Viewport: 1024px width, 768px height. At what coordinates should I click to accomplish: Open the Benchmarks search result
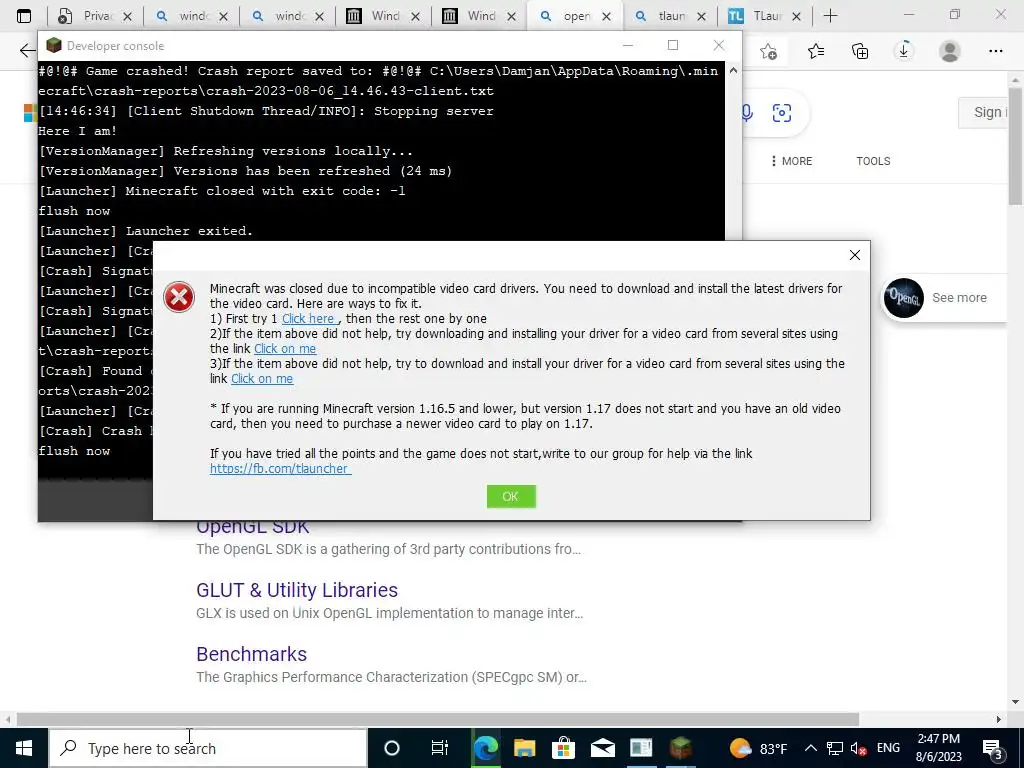click(x=251, y=654)
